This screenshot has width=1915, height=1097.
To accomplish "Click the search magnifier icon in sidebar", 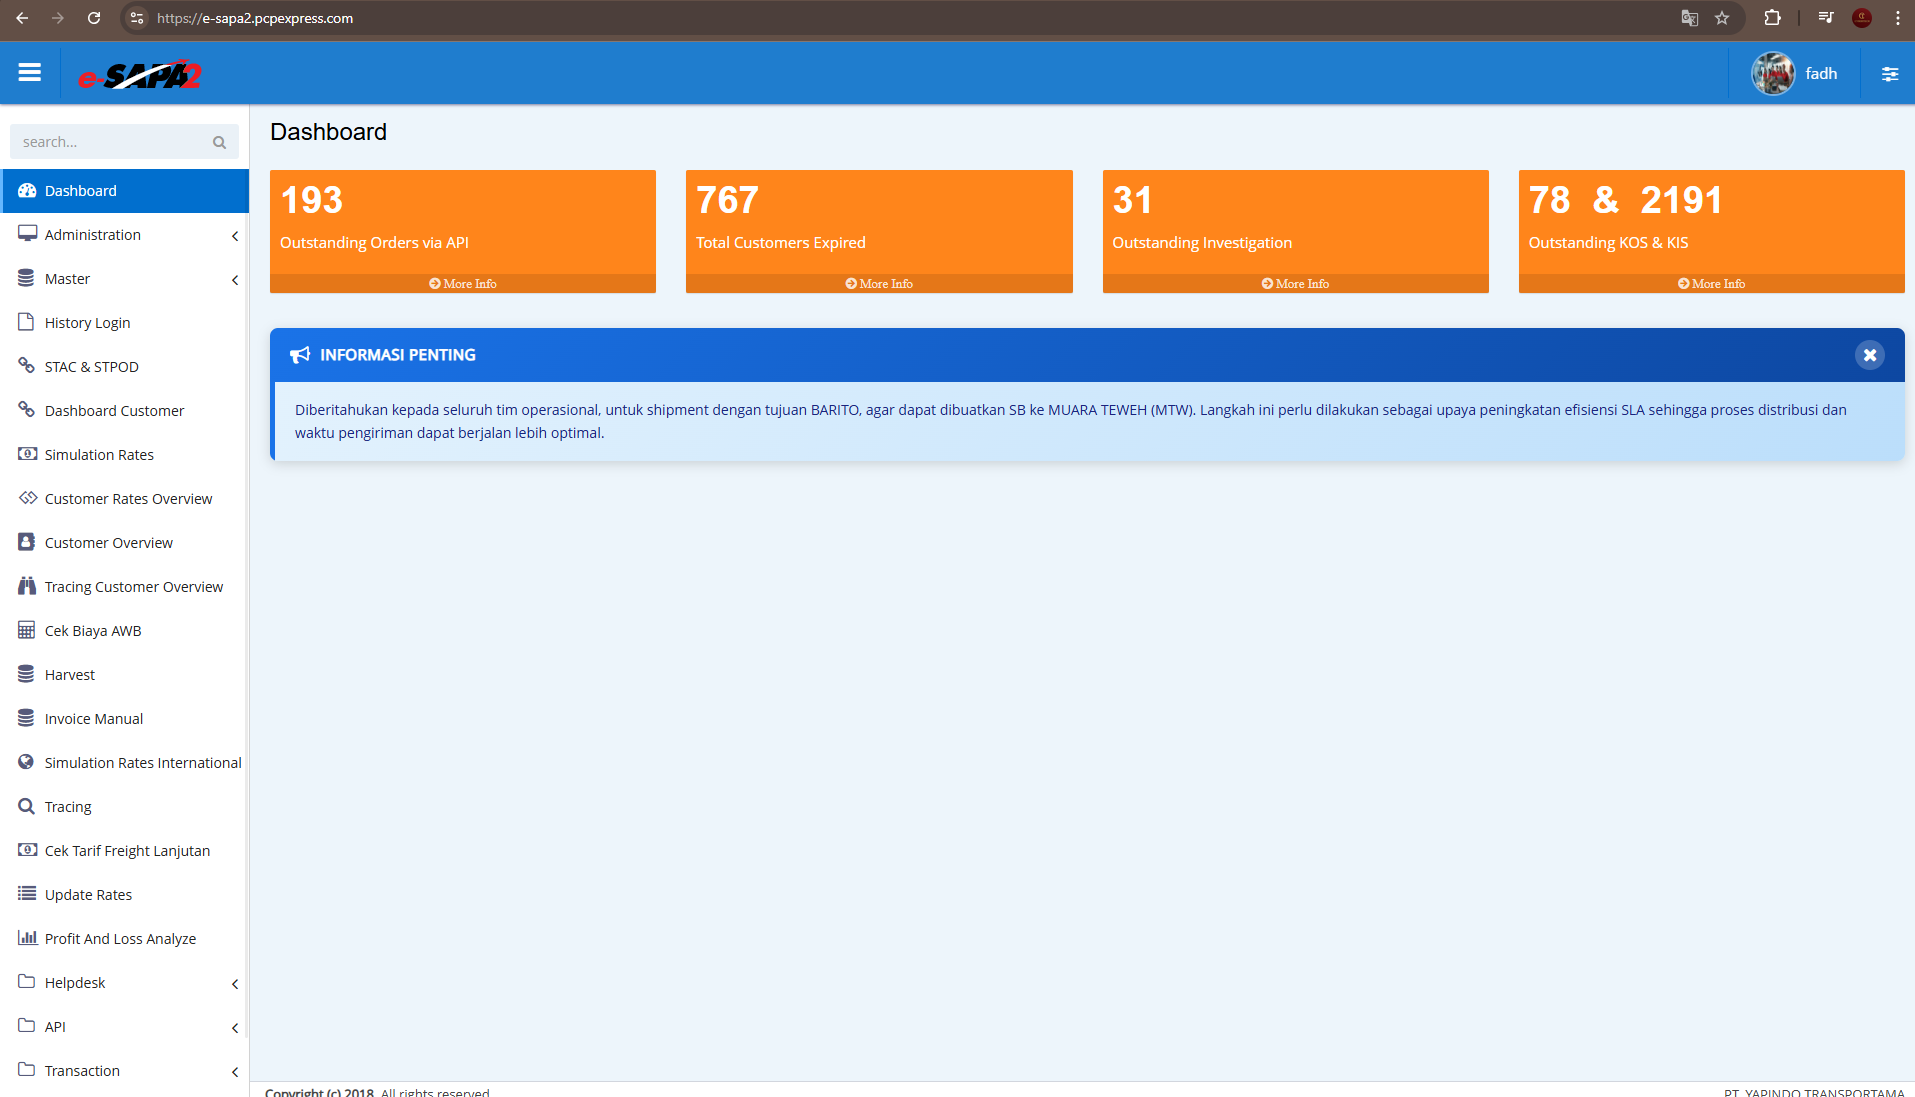I will pos(219,142).
